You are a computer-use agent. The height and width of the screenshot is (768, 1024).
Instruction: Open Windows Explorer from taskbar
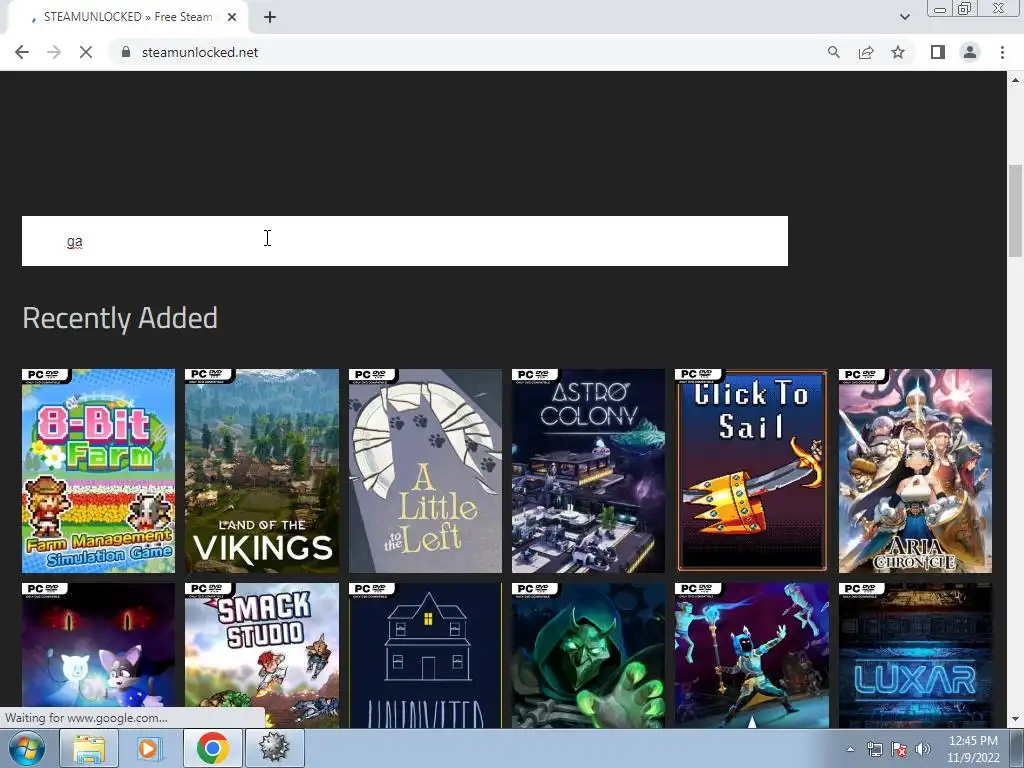click(89, 748)
